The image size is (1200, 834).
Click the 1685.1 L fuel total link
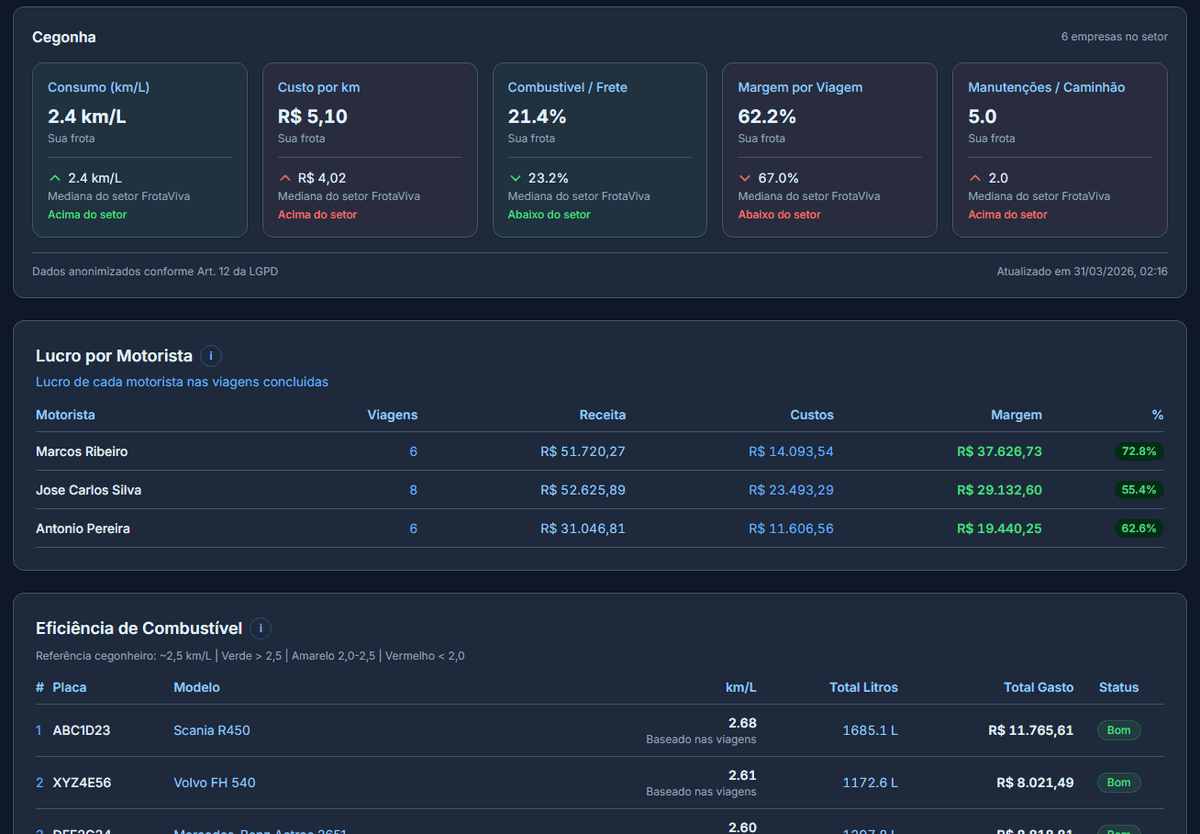(870, 730)
